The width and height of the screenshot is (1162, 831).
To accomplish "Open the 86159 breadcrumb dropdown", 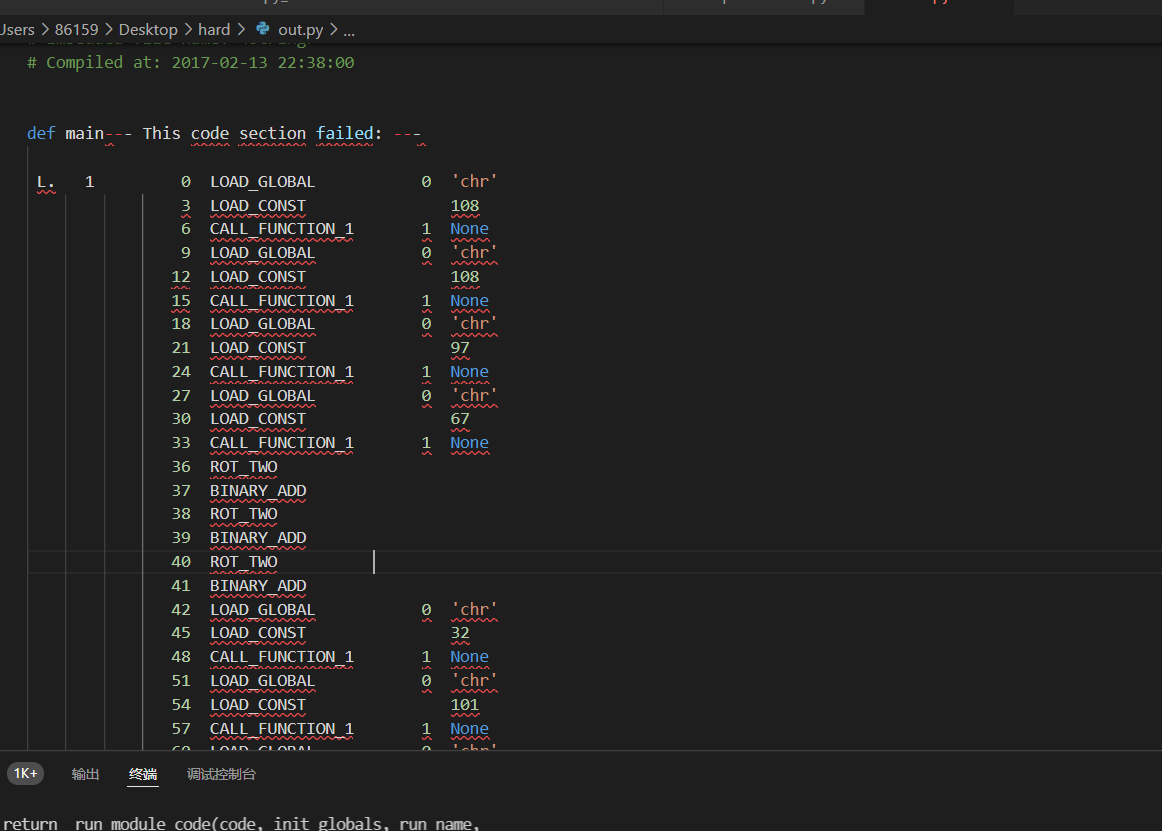I will [77, 29].
